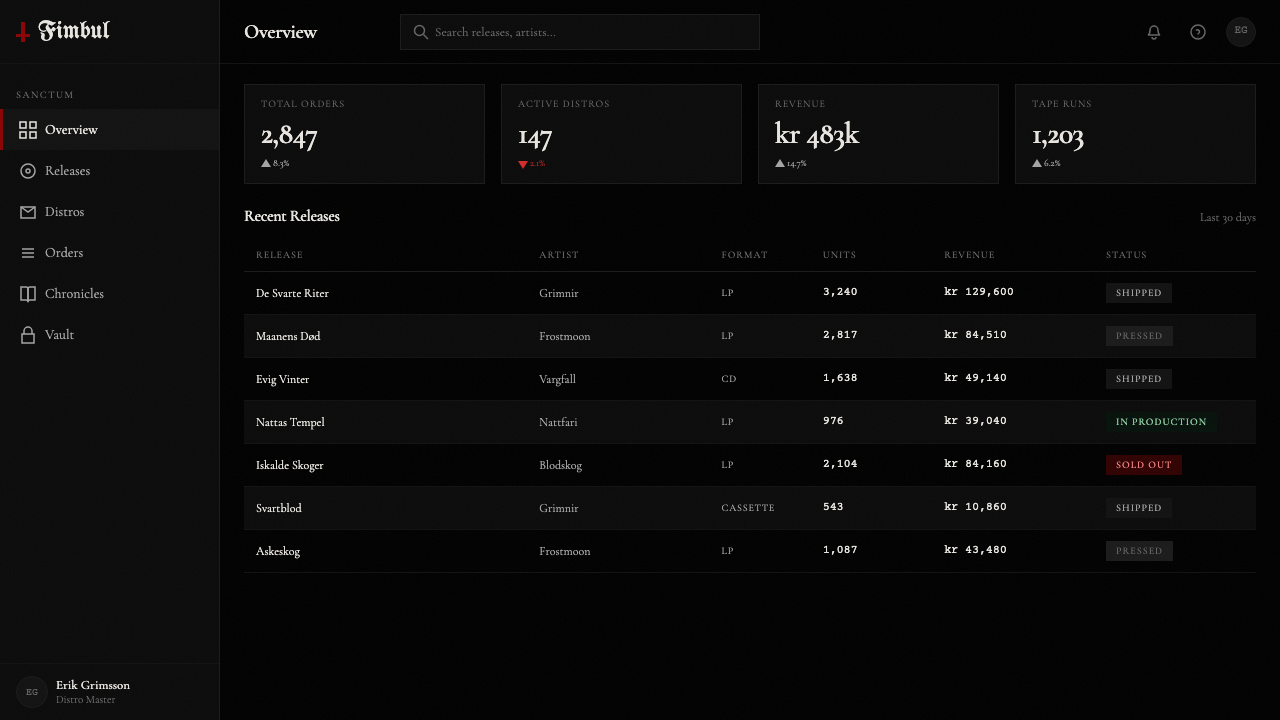Sort by the Format column header

(745, 255)
